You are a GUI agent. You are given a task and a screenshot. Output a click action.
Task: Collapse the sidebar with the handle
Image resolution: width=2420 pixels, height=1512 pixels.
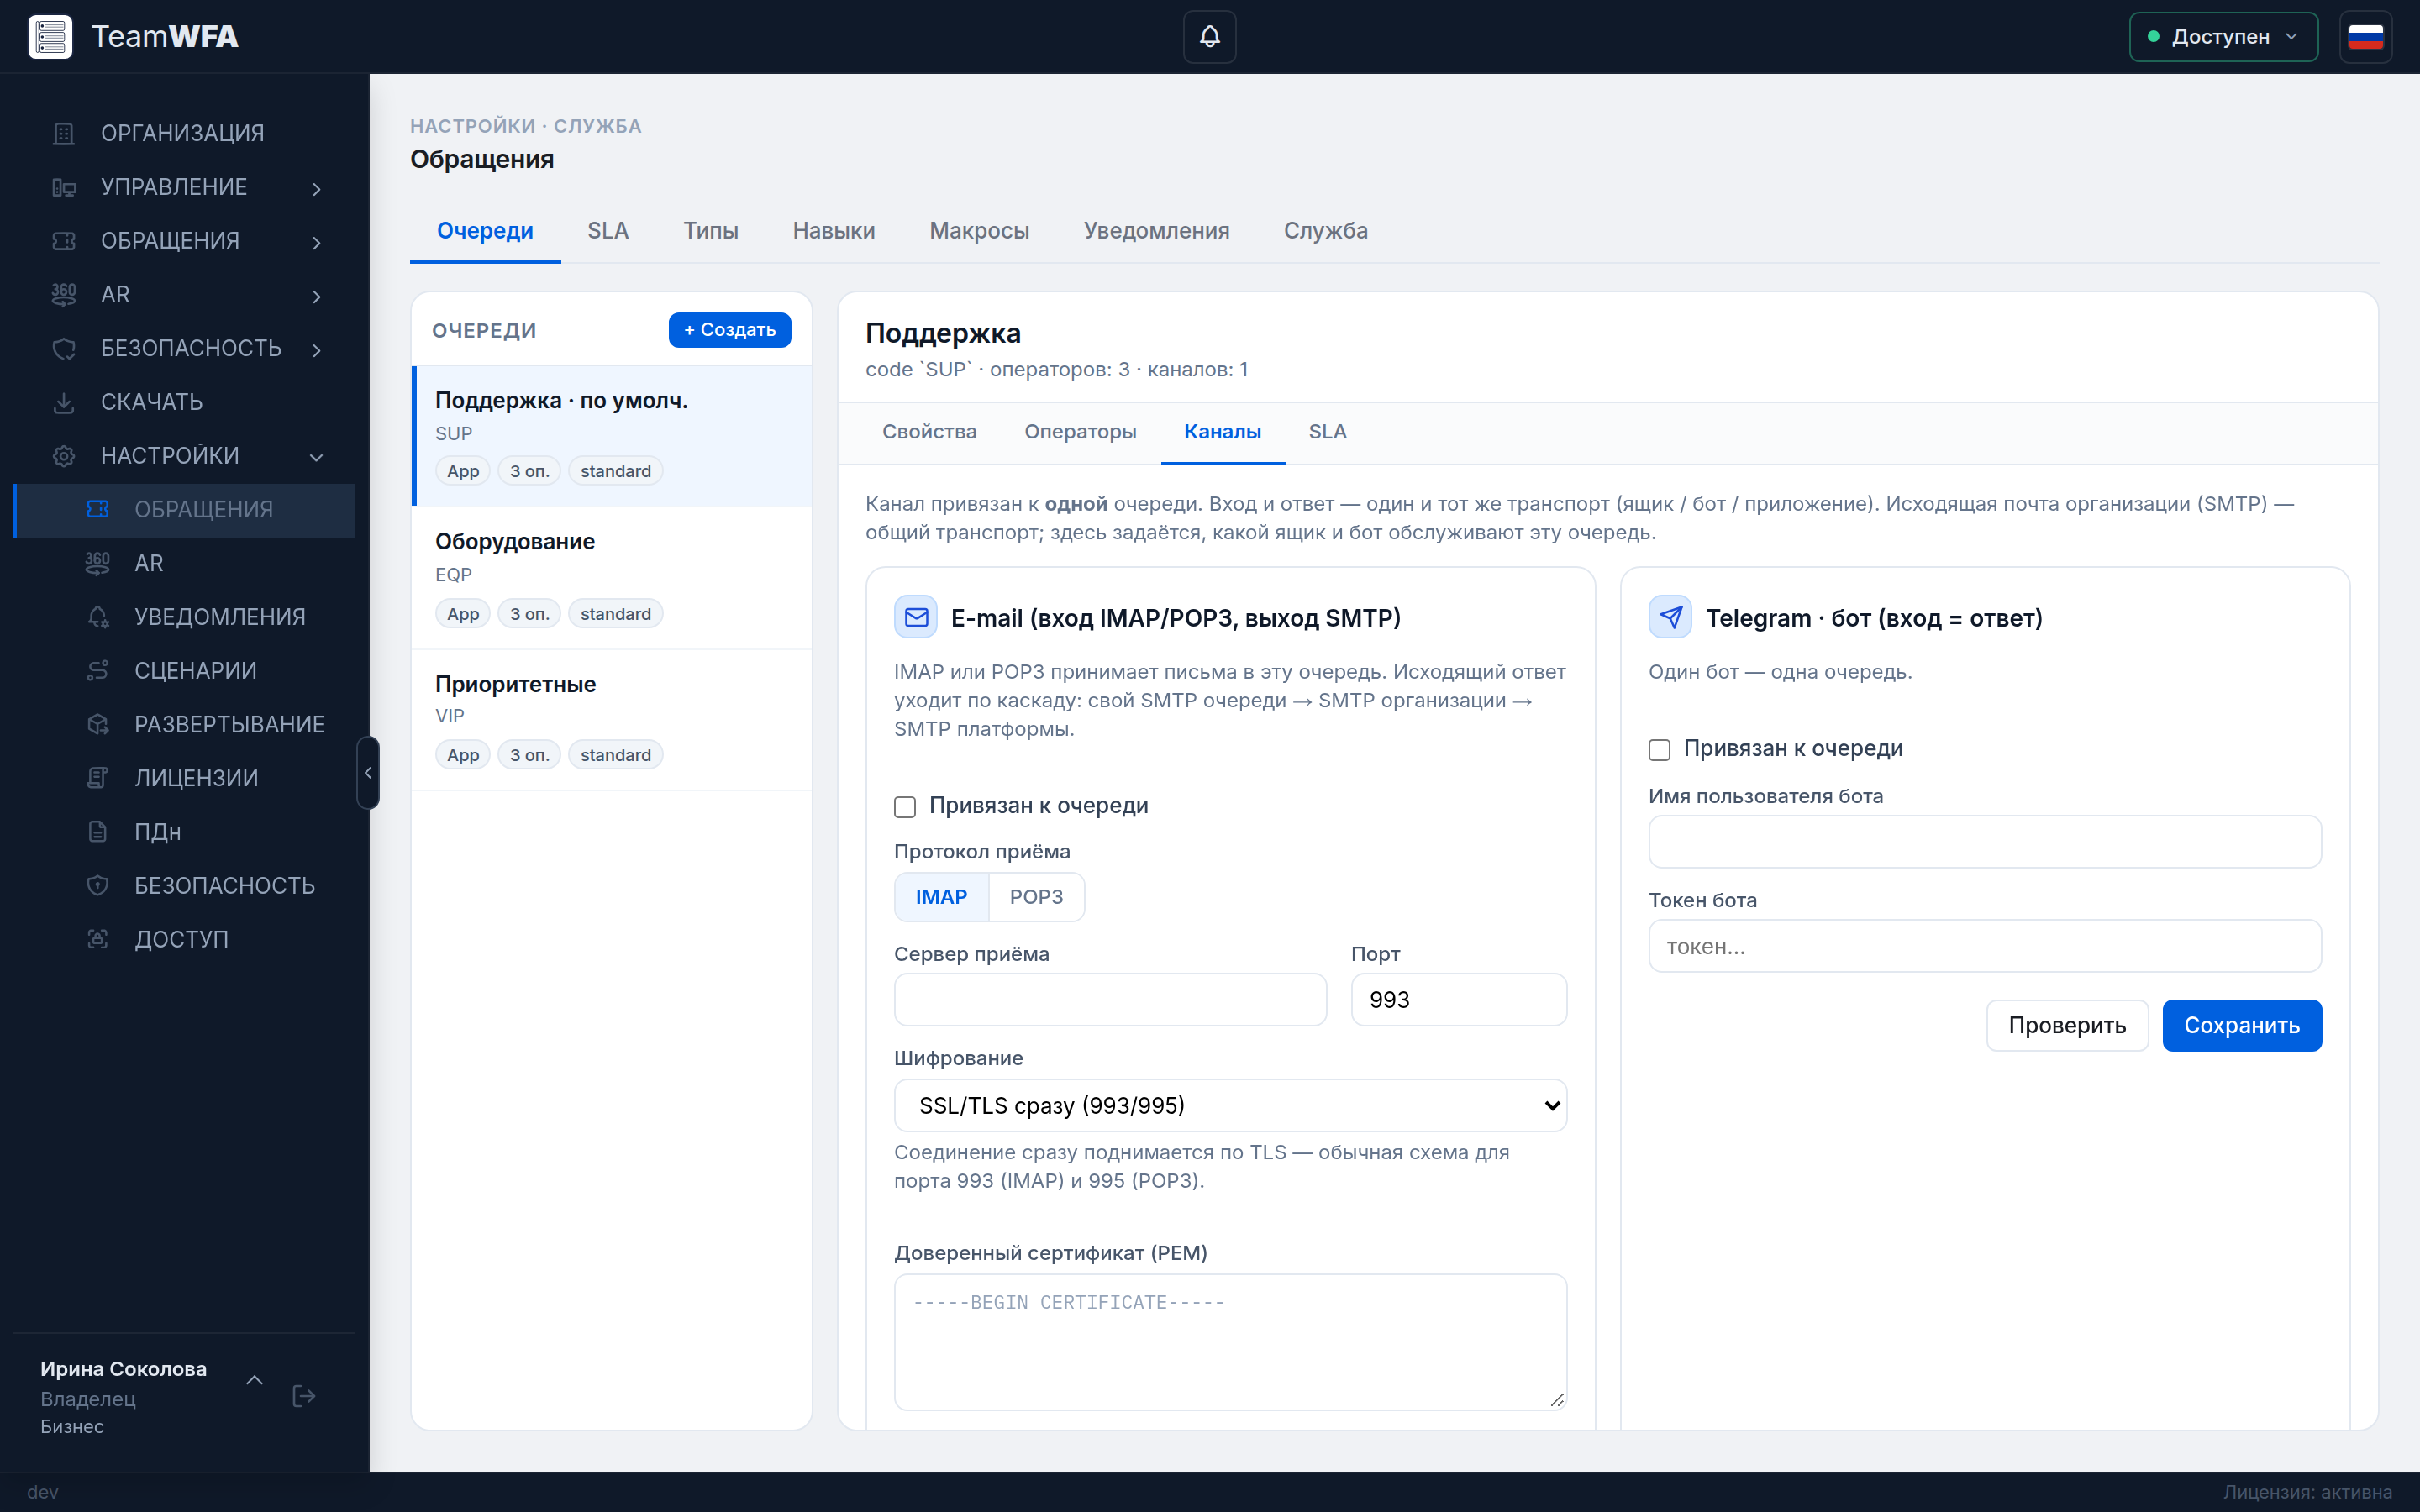tap(368, 773)
